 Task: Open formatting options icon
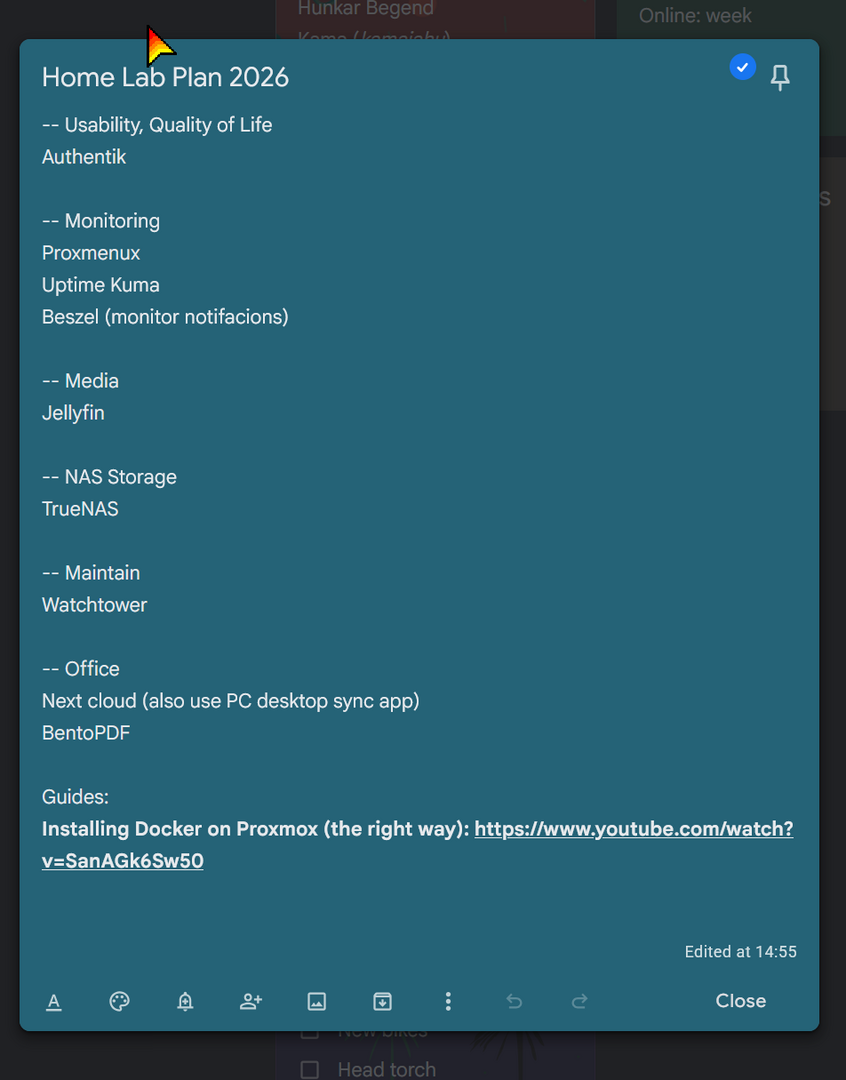pyautogui.click(x=54, y=1001)
